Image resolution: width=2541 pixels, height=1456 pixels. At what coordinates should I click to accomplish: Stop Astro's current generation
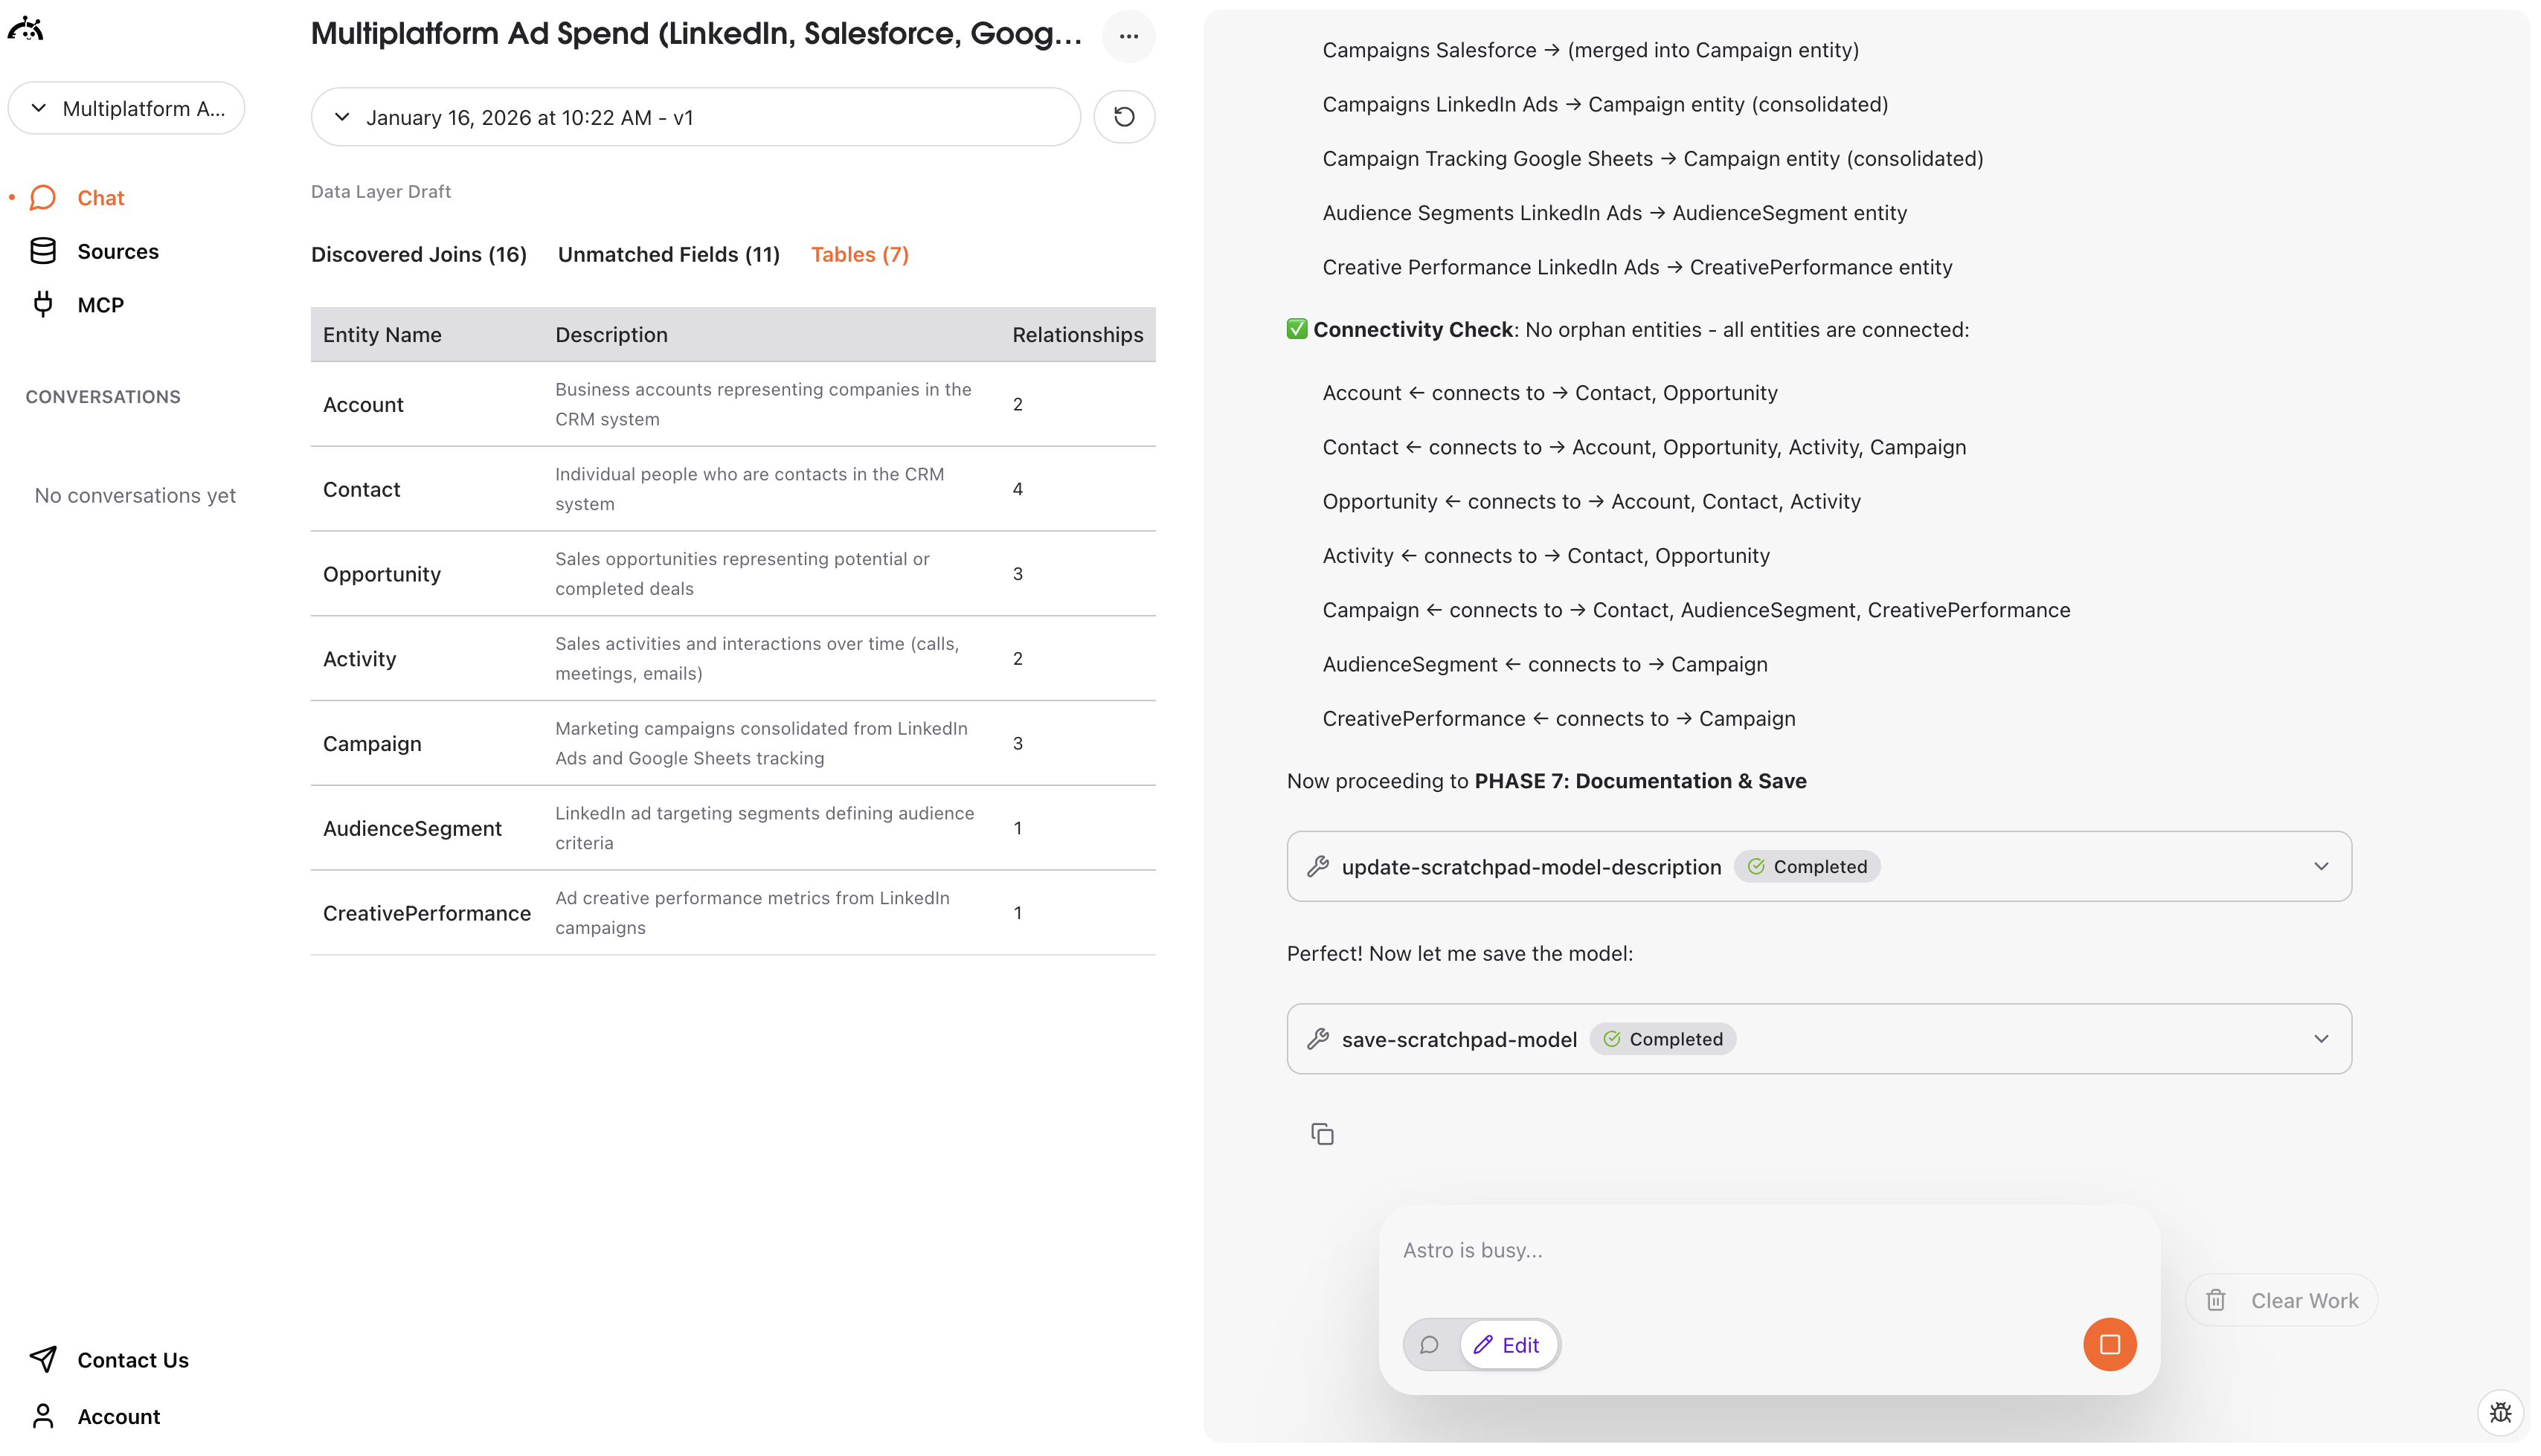pyautogui.click(x=2109, y=1344)
